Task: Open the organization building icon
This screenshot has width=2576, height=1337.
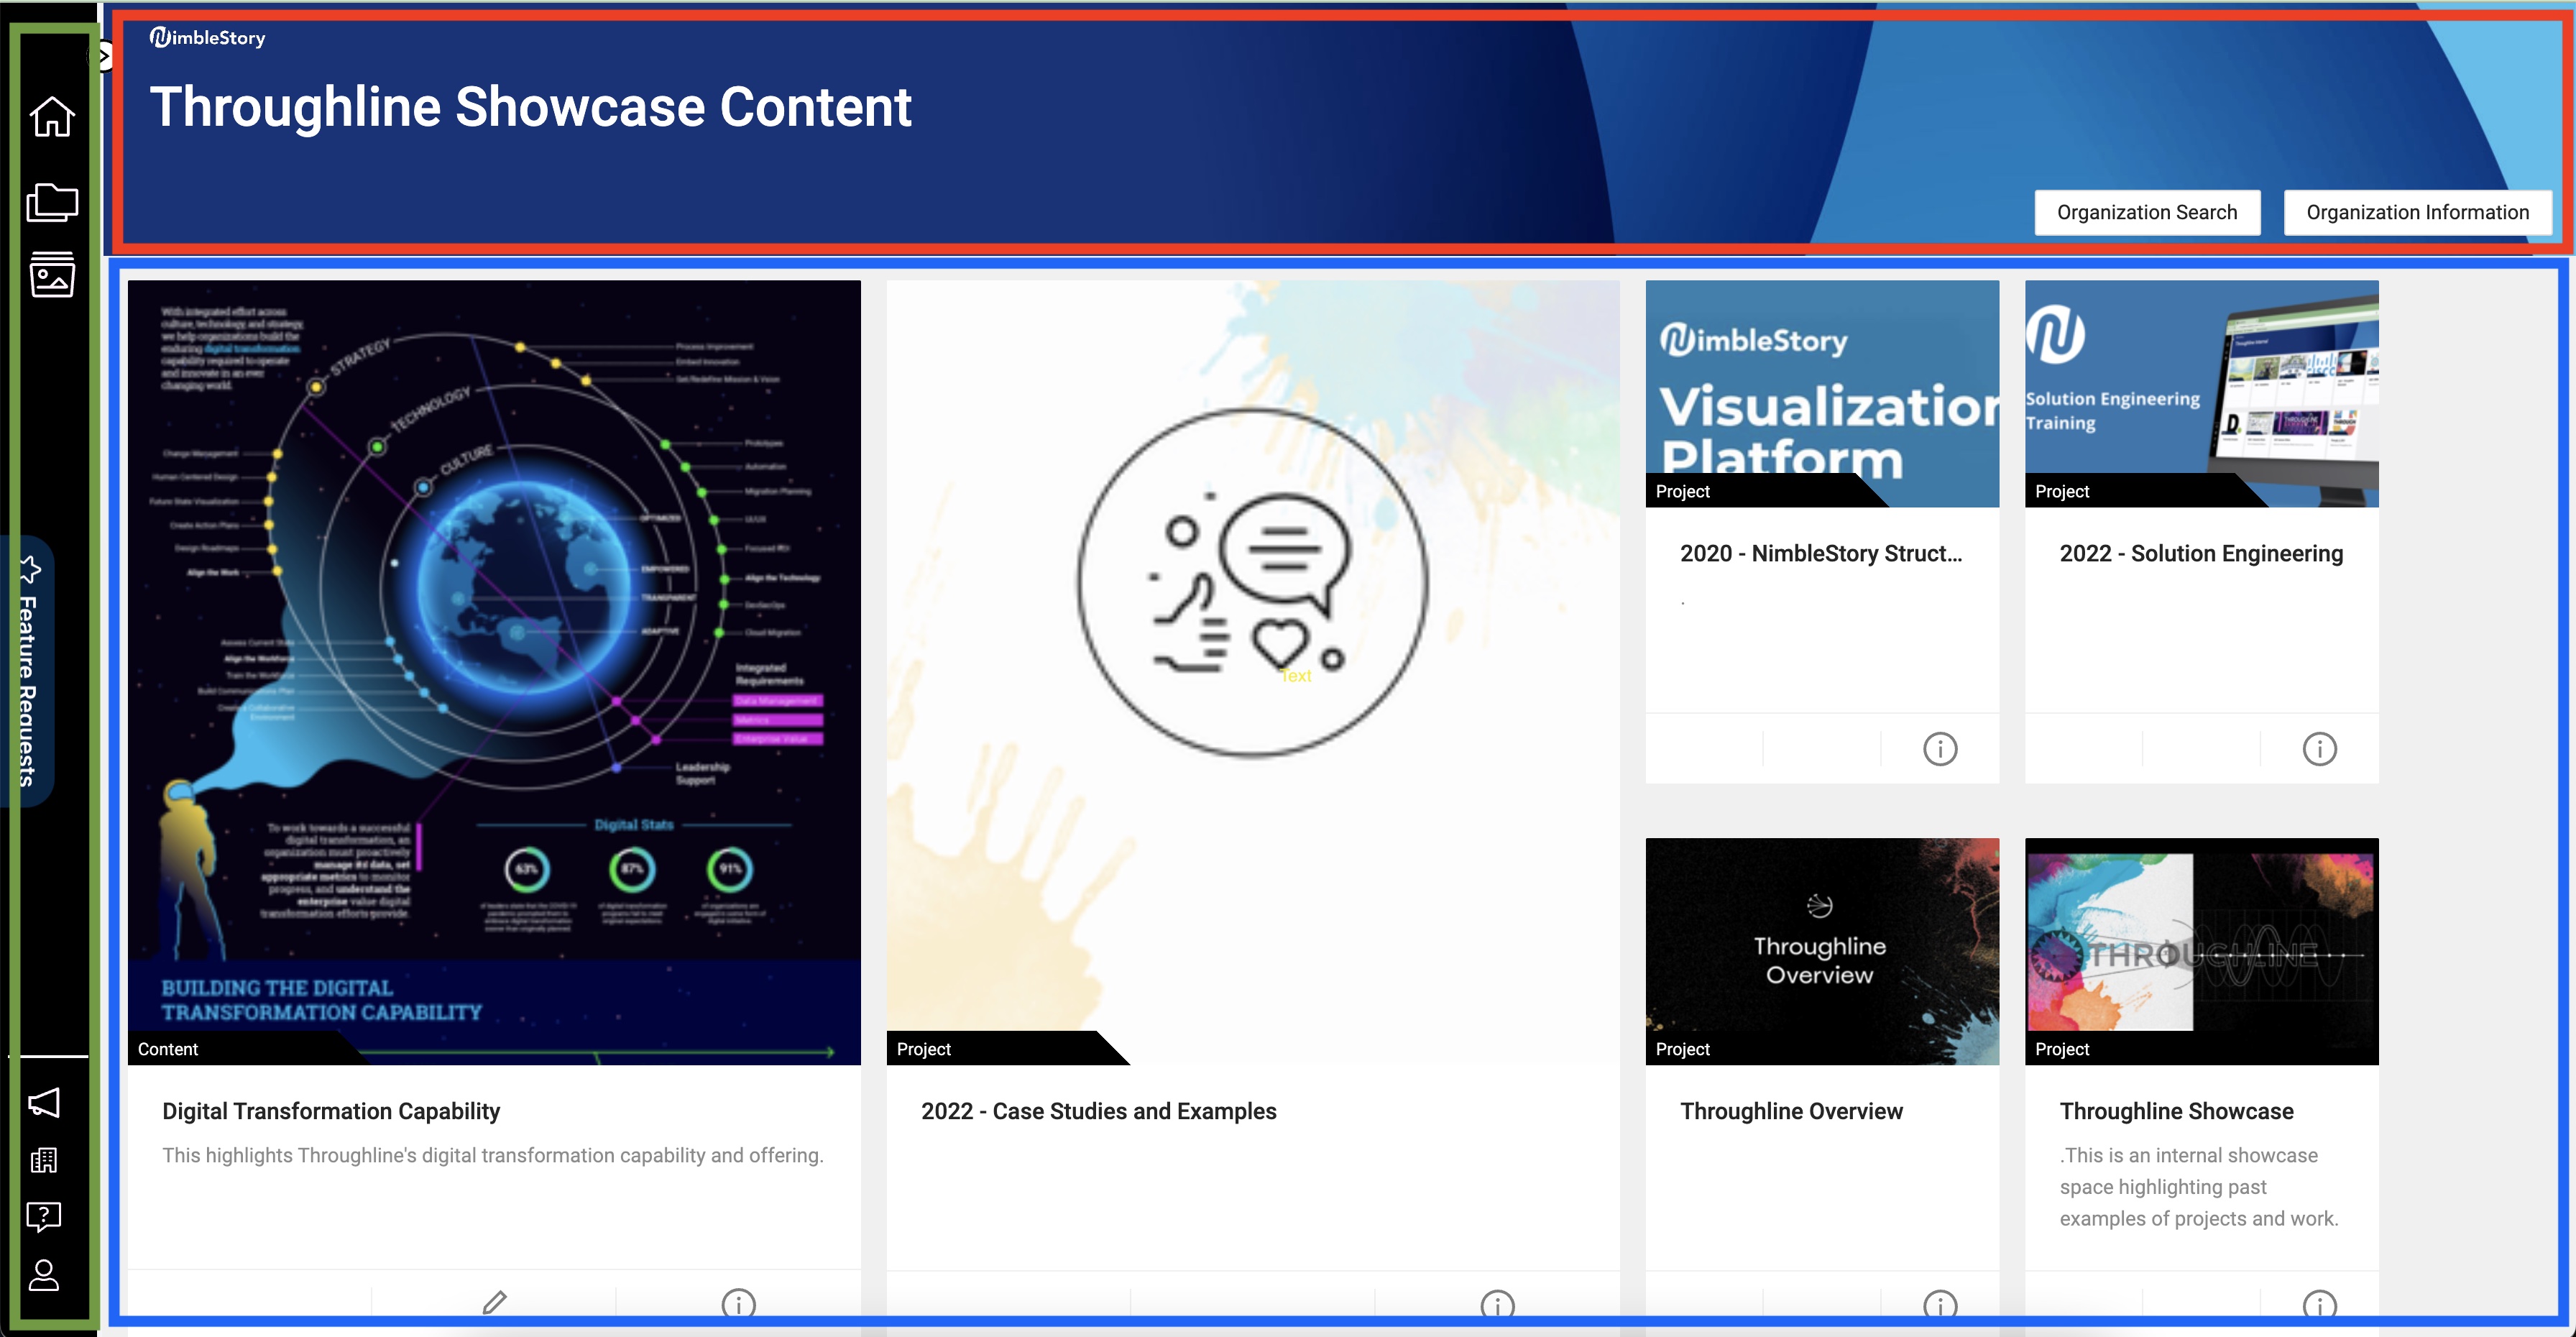Action: [x=44, y=1160]
